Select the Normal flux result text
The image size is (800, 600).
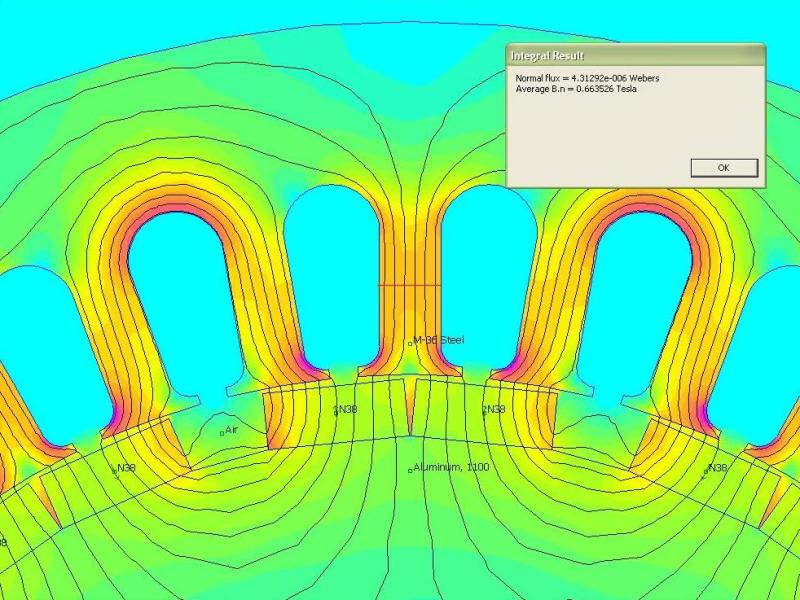pyautogui.click(x=586, y=78)
